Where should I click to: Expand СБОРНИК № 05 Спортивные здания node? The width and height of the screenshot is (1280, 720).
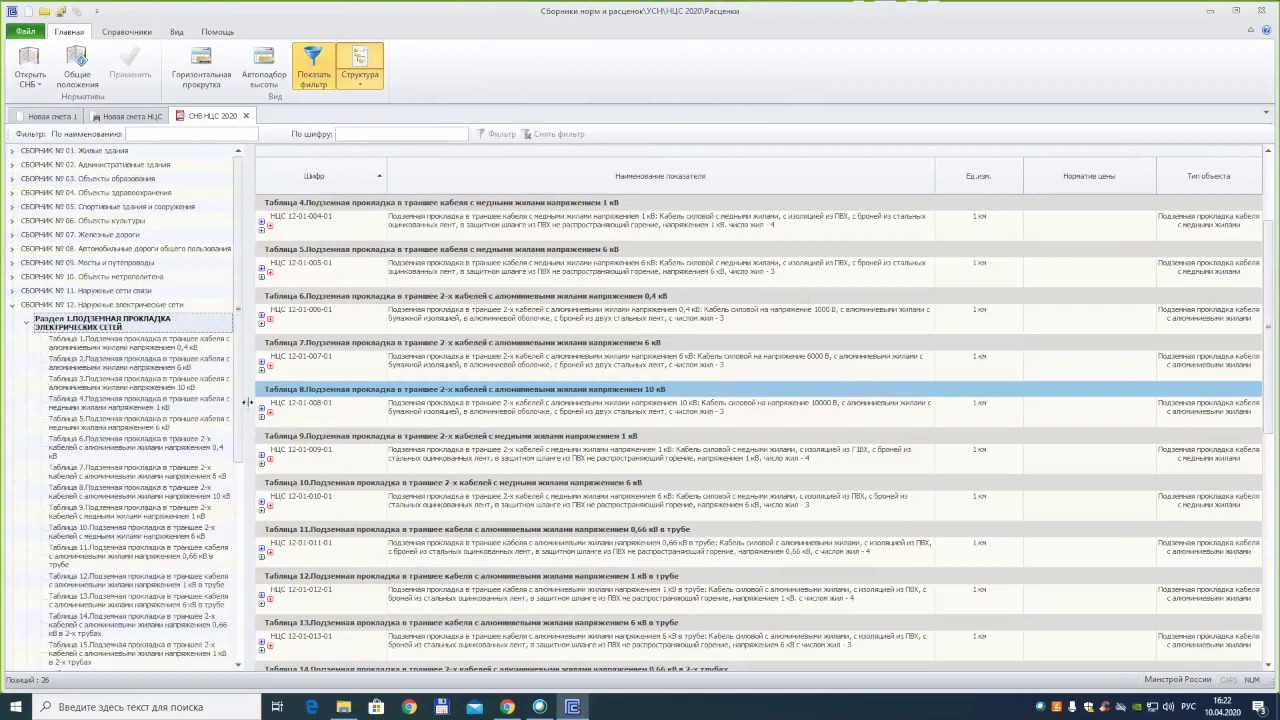pos(12,207)
